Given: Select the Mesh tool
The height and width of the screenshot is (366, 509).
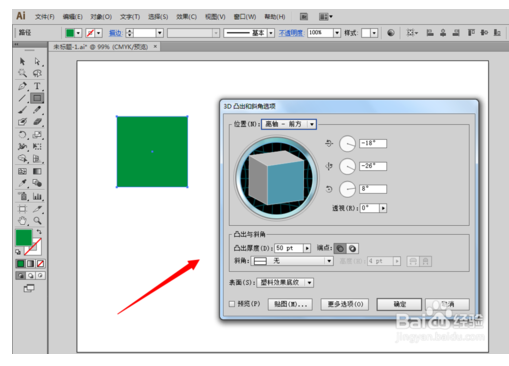Looking at the screenshot, I should [x=22, y=171].
